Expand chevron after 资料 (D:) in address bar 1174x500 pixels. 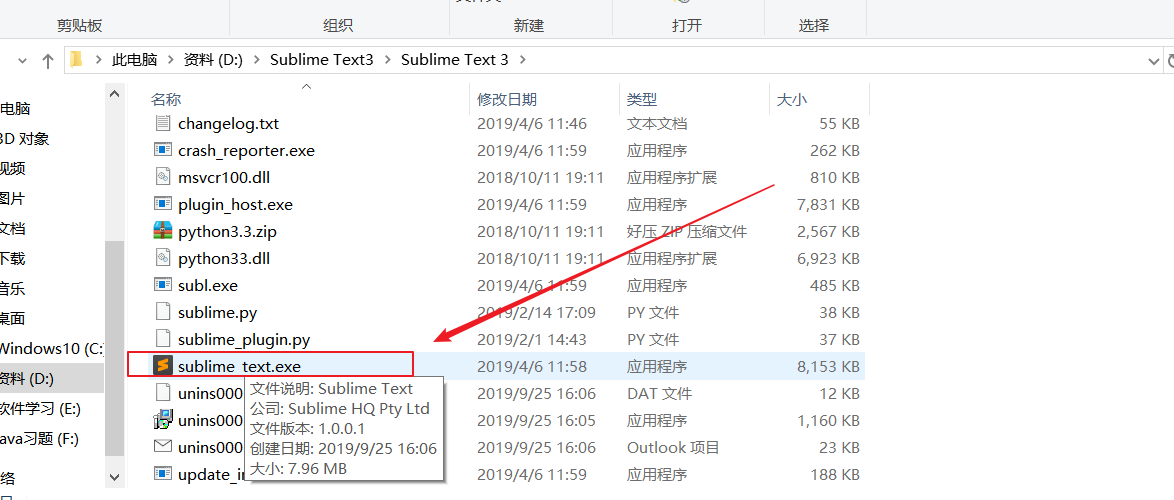(256, 60)
